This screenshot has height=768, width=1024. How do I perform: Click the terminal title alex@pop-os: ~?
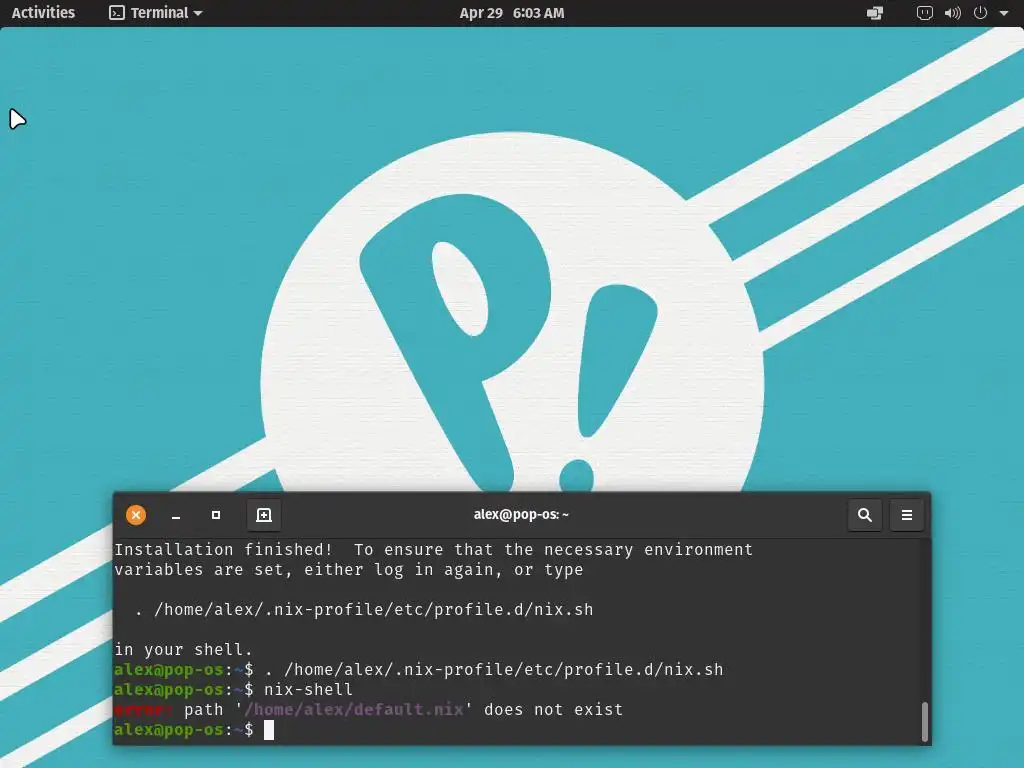[x=521, y=515]
